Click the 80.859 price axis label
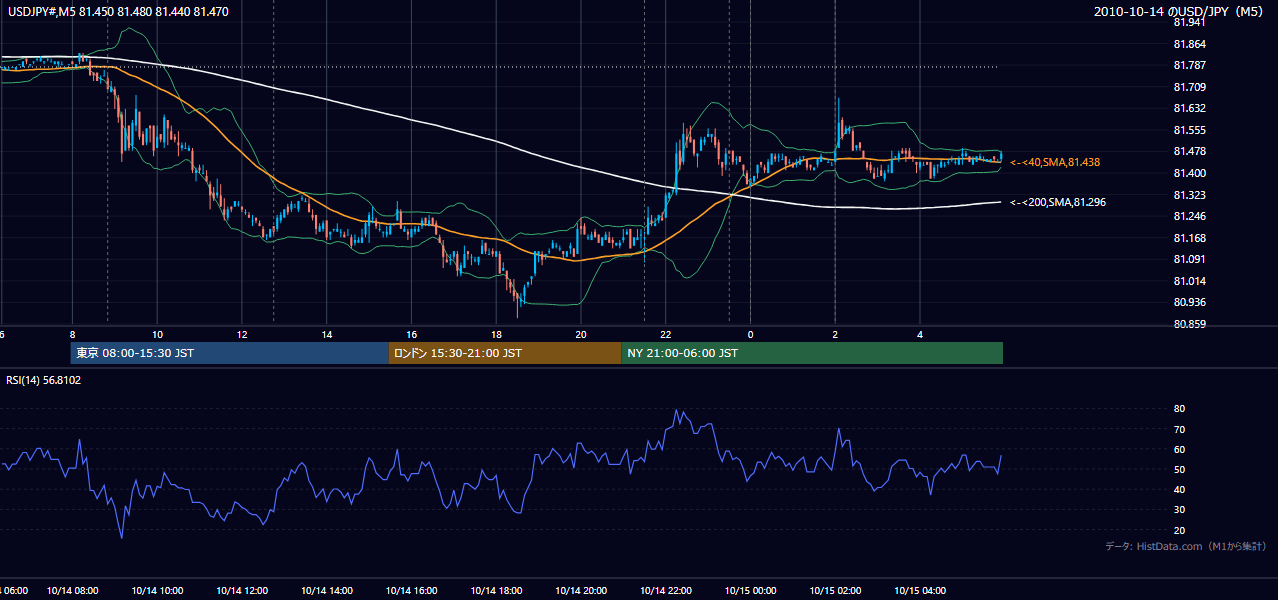Image resolution: width=1278 pixels, height=600 pixels. tap(1189, 324)
